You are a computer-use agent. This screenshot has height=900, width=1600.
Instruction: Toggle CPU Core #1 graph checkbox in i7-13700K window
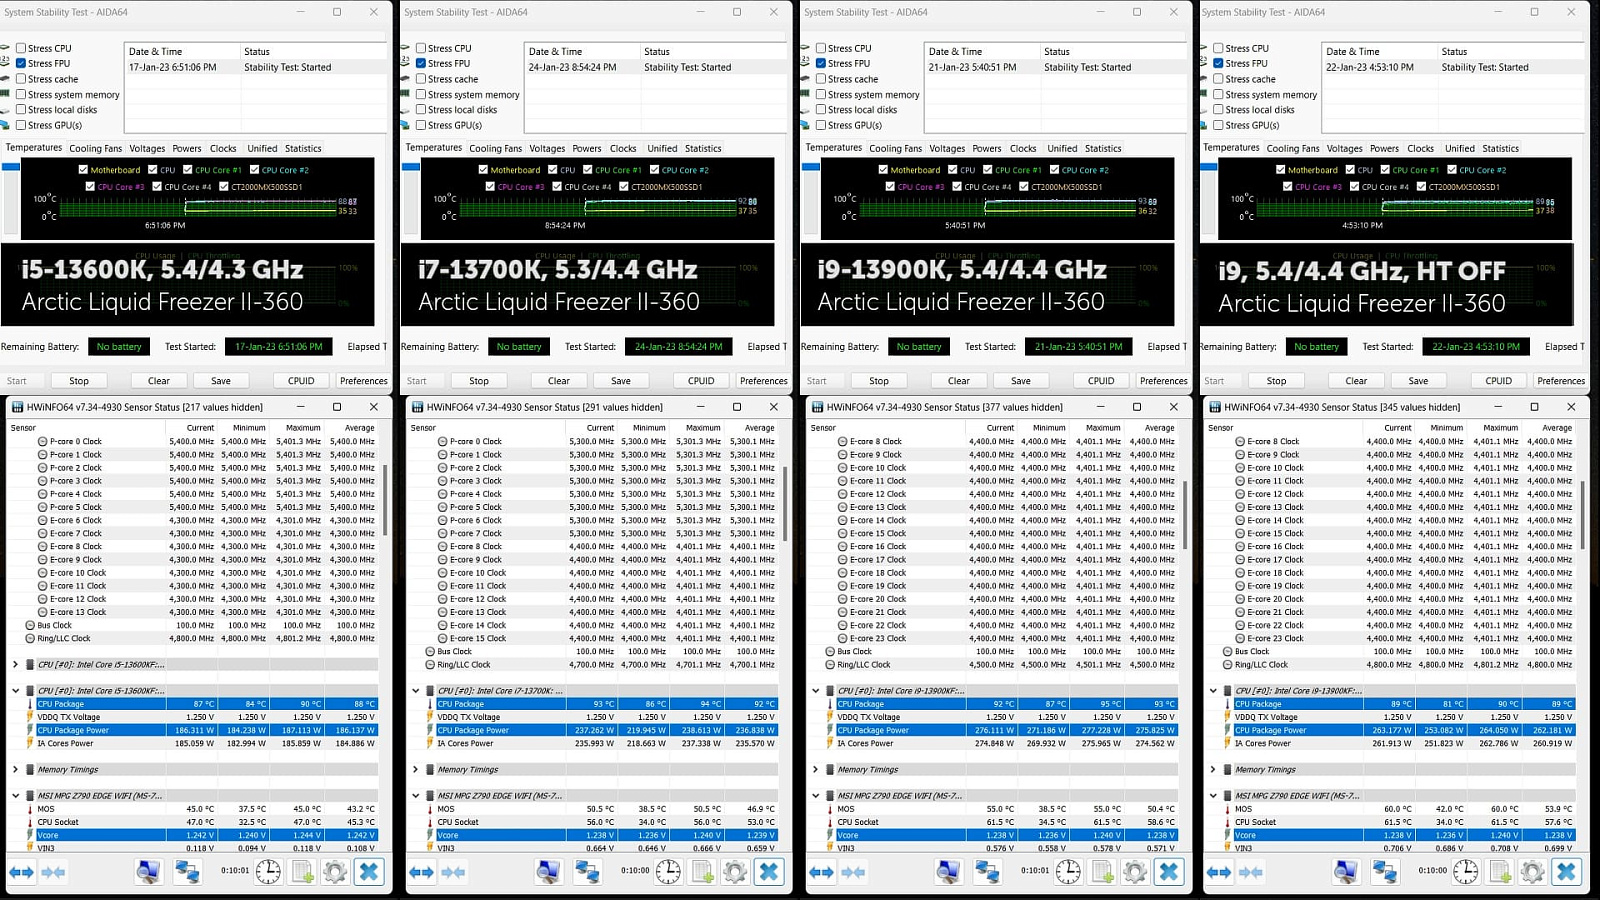click(x=587, y=170)
